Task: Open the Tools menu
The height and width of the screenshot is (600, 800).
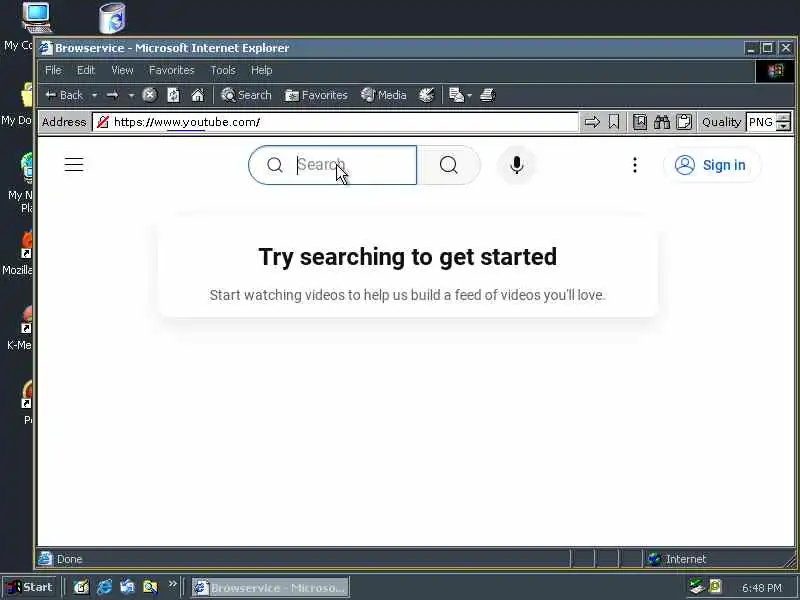Action: click(x=223, y=70)
